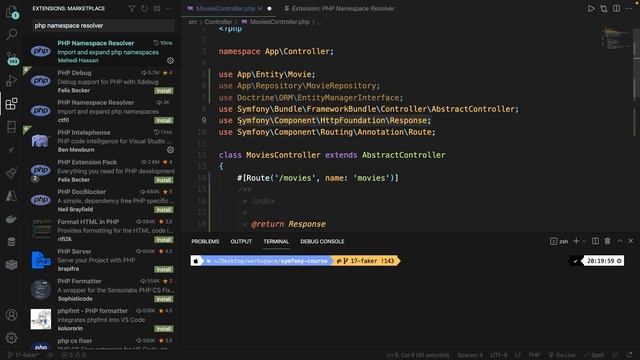Install the PHP Server extension
Viewport: 640px width, 360px height.
pyautogui.click(x=164, y=269)
